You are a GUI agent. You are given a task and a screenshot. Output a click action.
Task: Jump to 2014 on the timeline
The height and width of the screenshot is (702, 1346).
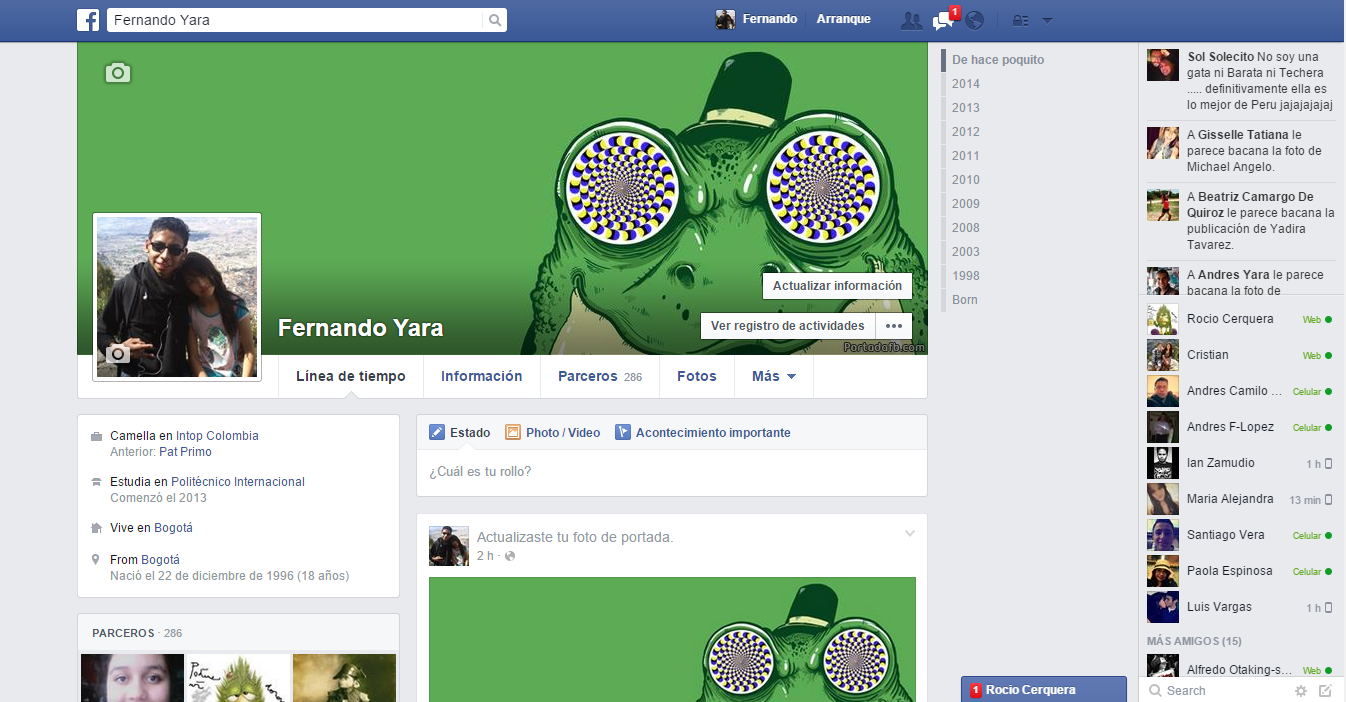click(x=966, y=84)
